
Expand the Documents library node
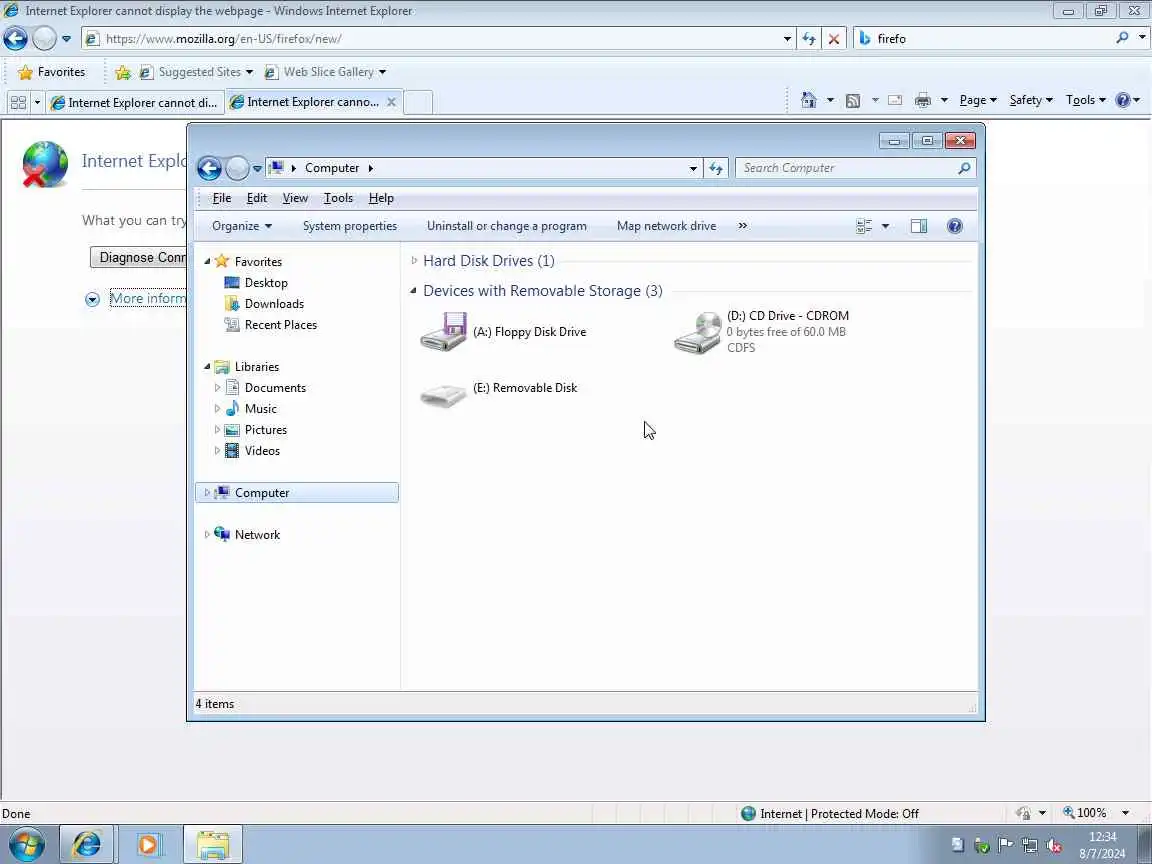[x=217, y=388]
